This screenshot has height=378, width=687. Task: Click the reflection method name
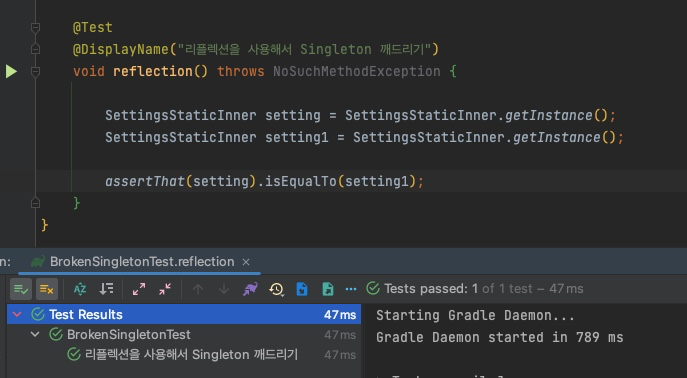coord(152,71)
